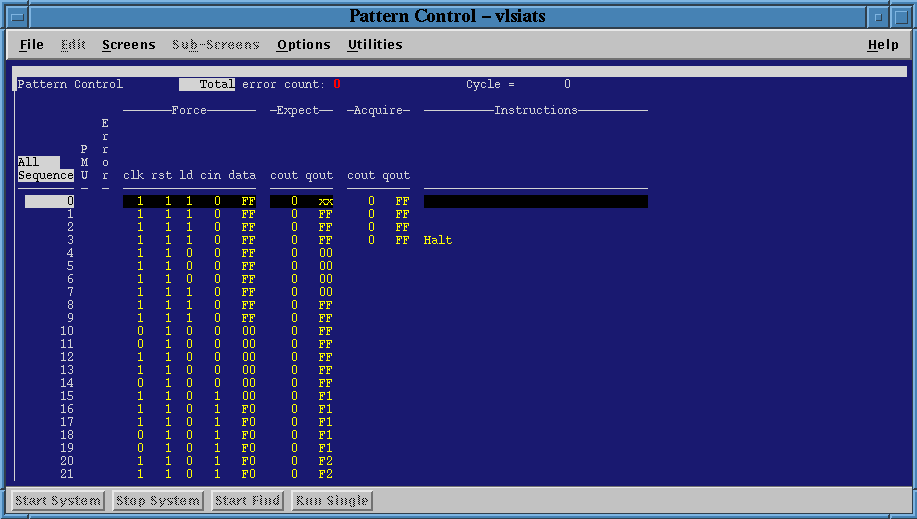
Task: Open the greyed-out Sub-Screens menu
Action: pos(216,45)
